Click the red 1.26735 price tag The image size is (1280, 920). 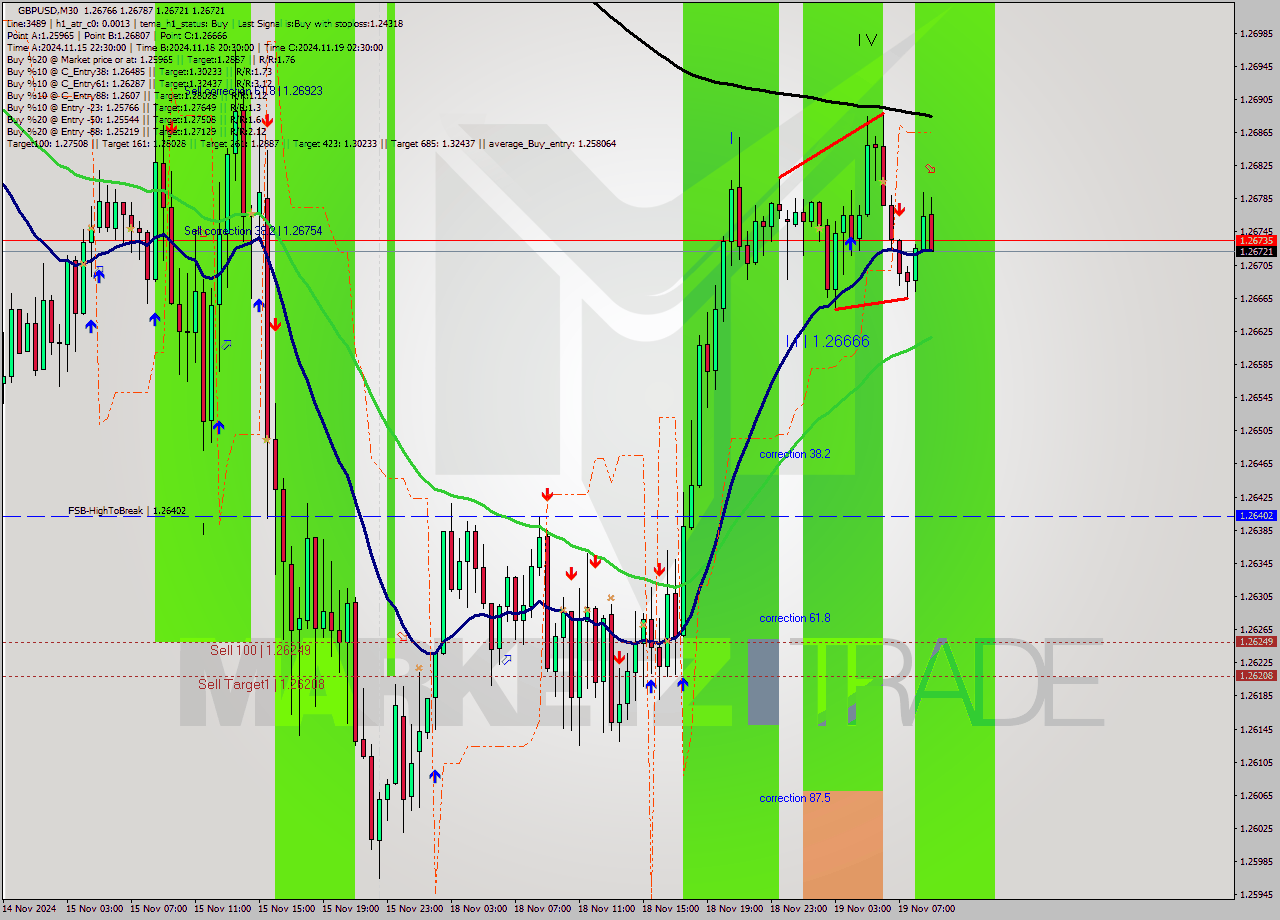coord(1256,241)
